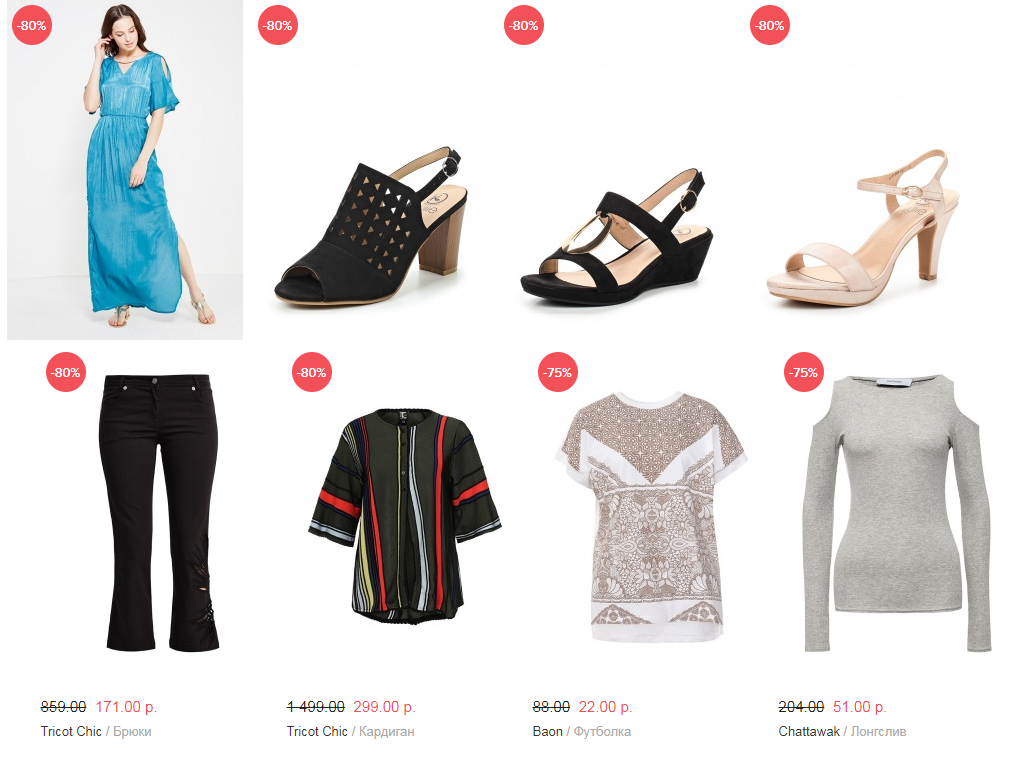Click the -75% badge on grey longsleeve
The height and width of the screenshot is (769, 1027).
pyautogui.click(x=804, y=372)
